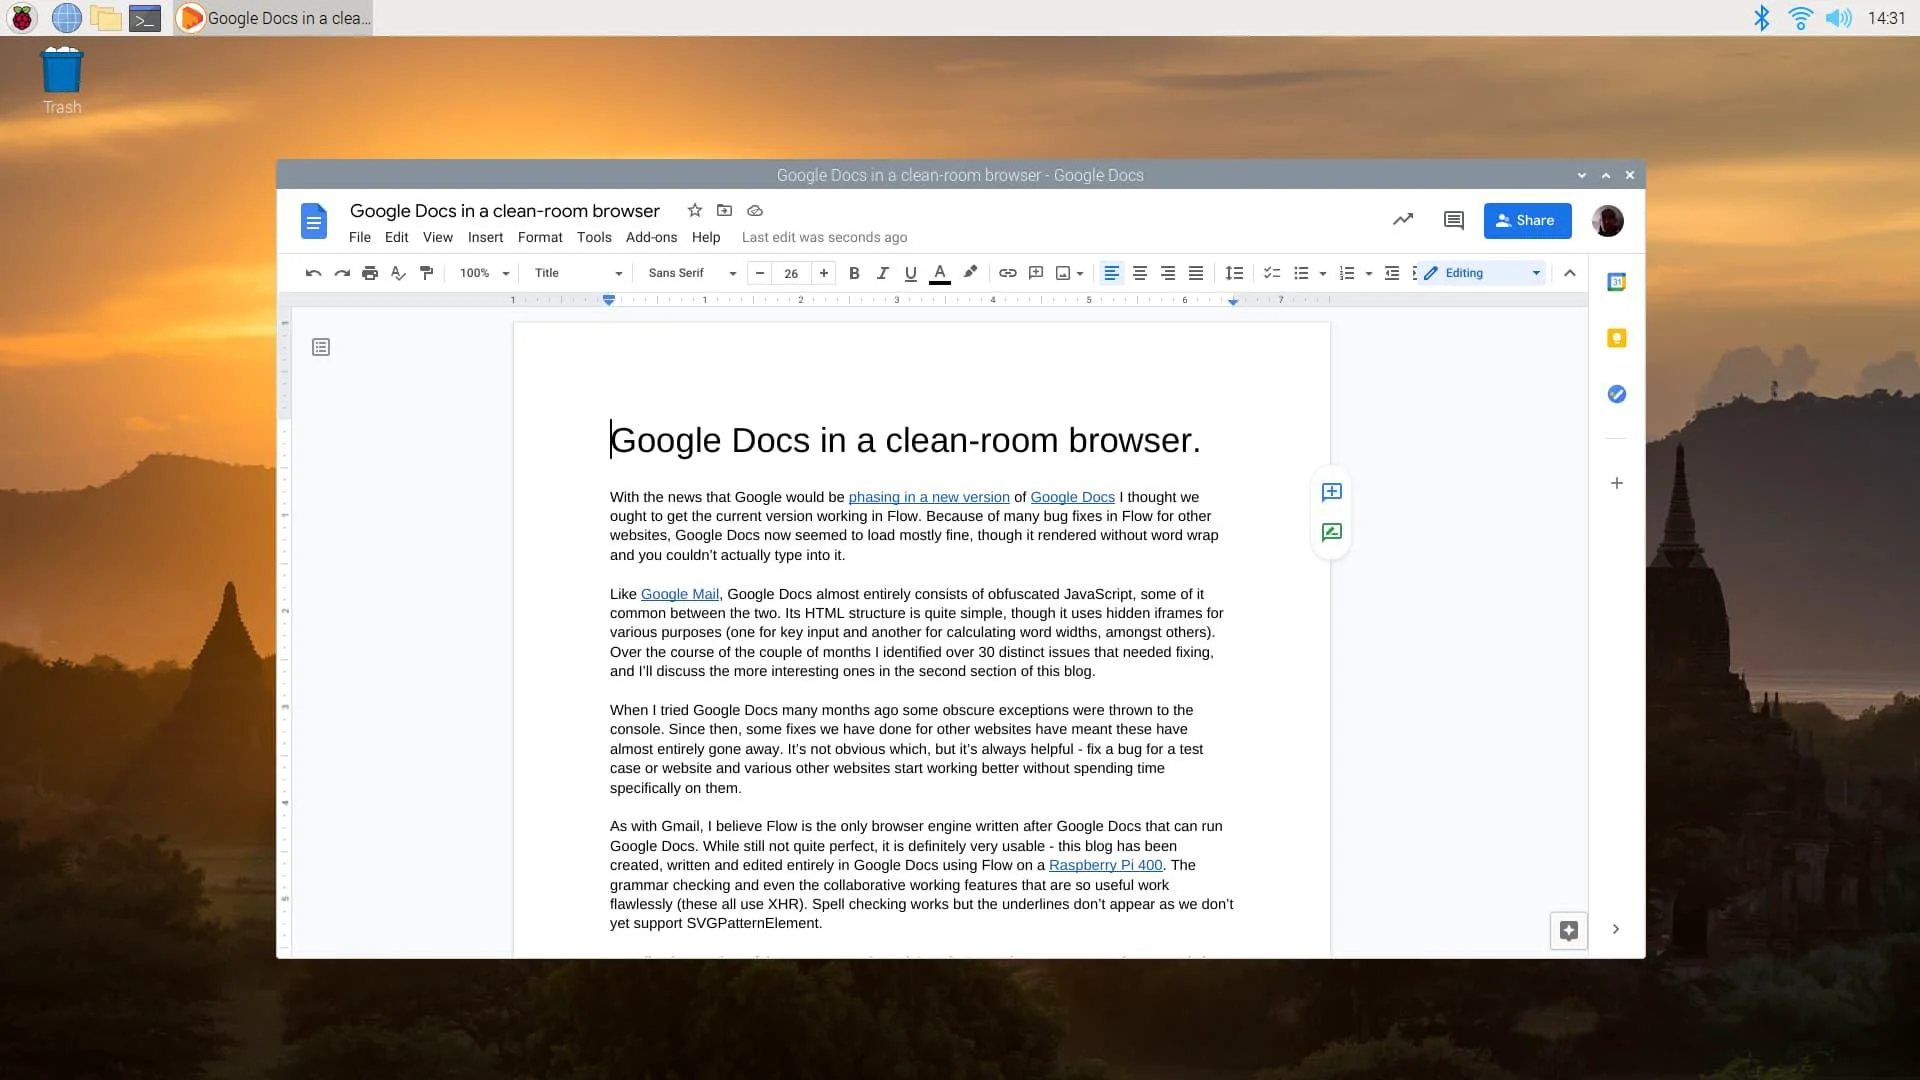Open the Add-ons menu
This screenshot has height=1080, width=1920.
651,237
